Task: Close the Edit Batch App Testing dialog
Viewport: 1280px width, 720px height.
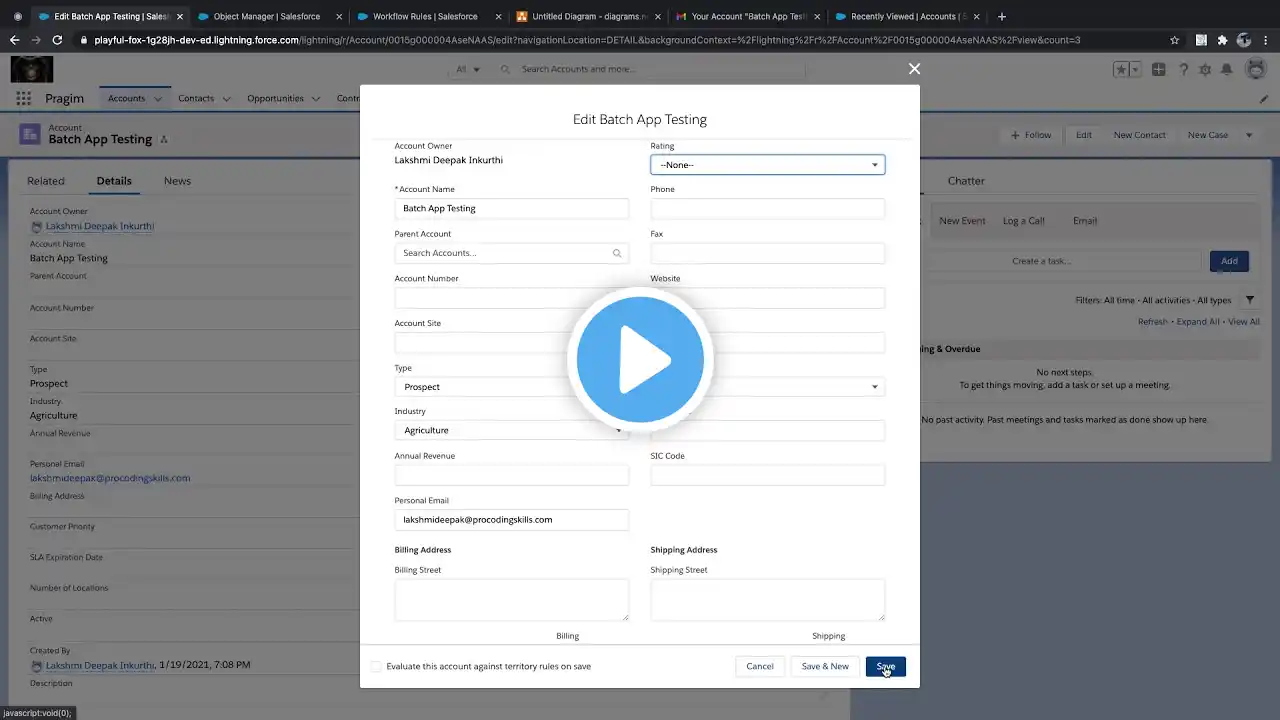Action: 914,69
